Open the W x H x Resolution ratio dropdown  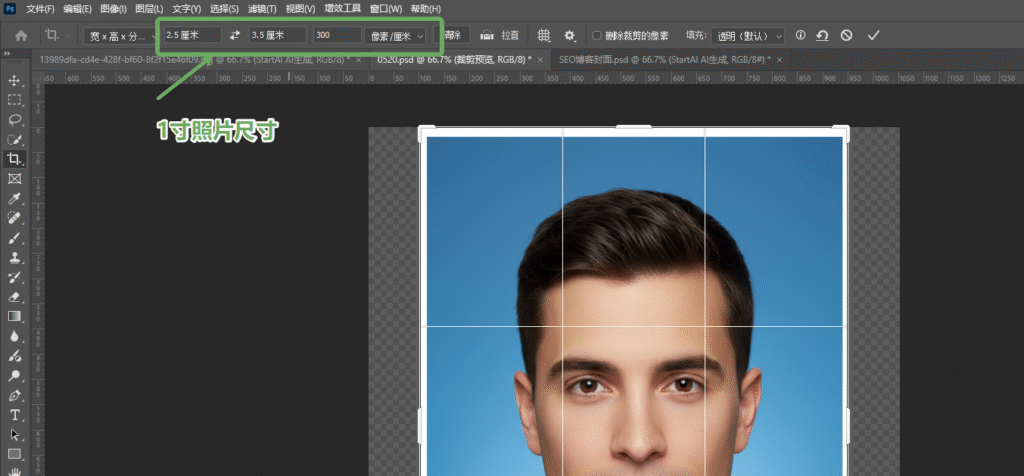point(120,36)
